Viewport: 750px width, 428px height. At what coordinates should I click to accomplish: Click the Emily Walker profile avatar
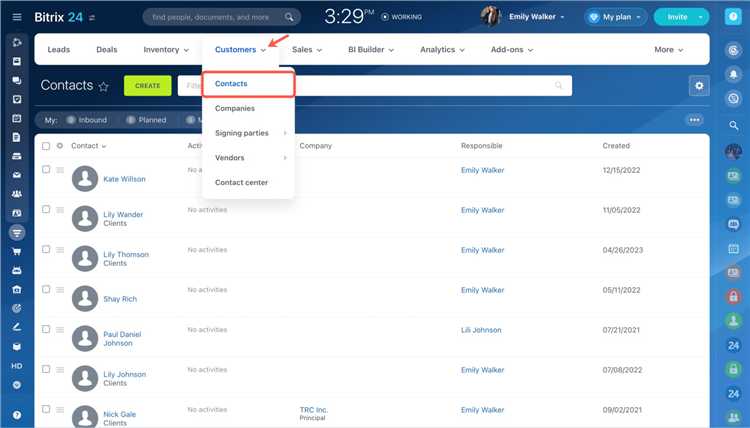coord(490,17)
